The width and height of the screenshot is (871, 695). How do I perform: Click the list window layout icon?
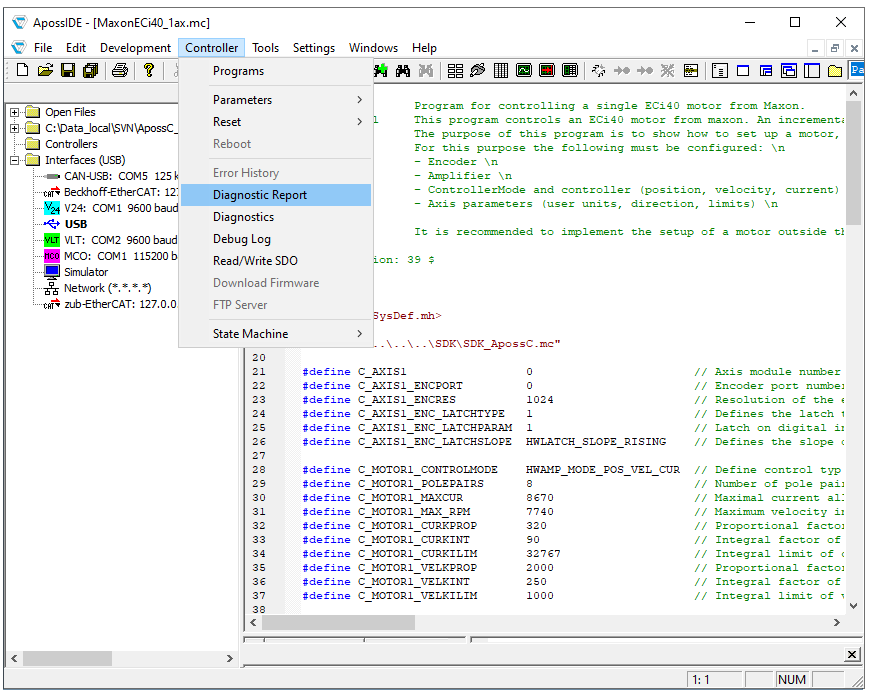pos(720,71)
